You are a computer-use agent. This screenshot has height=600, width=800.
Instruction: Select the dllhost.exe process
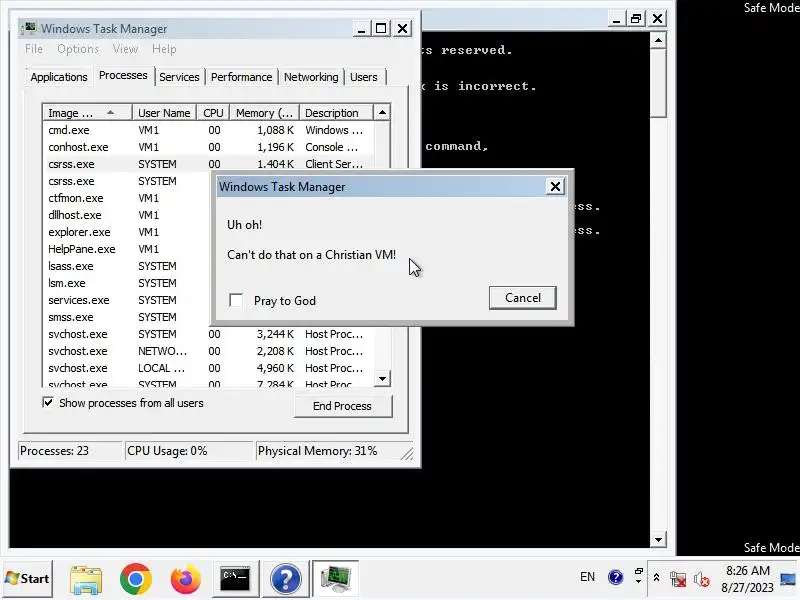coord(127,215)
